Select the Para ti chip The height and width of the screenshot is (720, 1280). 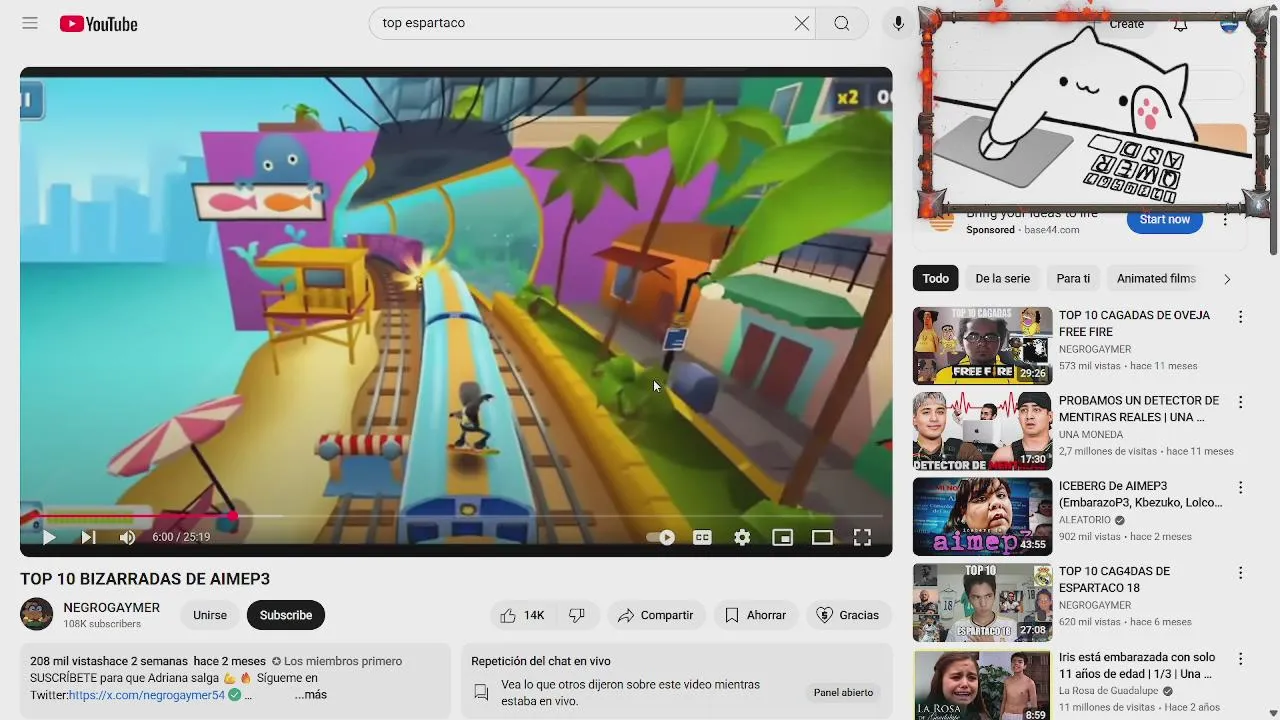coord(1073,278)
